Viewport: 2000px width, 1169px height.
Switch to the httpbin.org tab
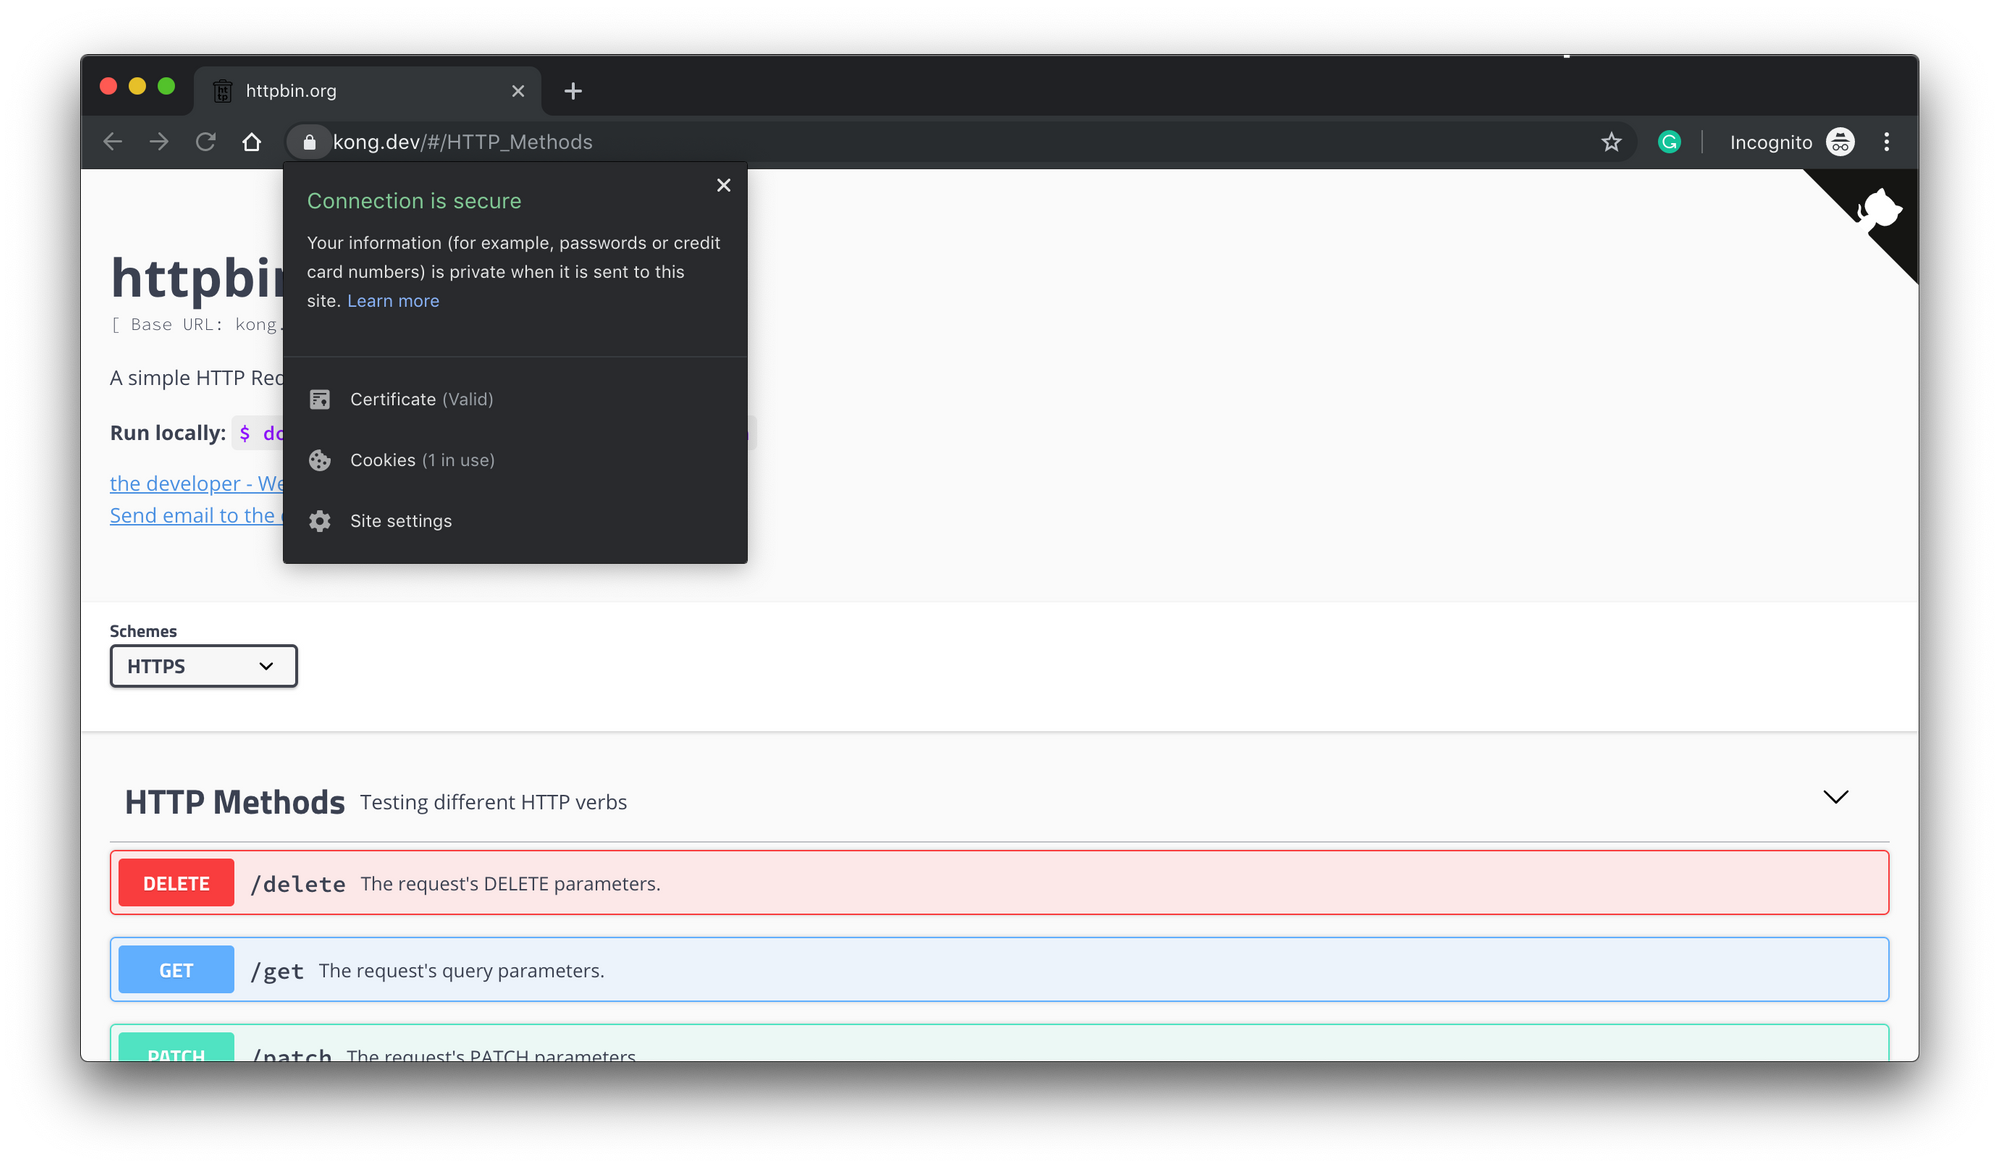[355, 90]
